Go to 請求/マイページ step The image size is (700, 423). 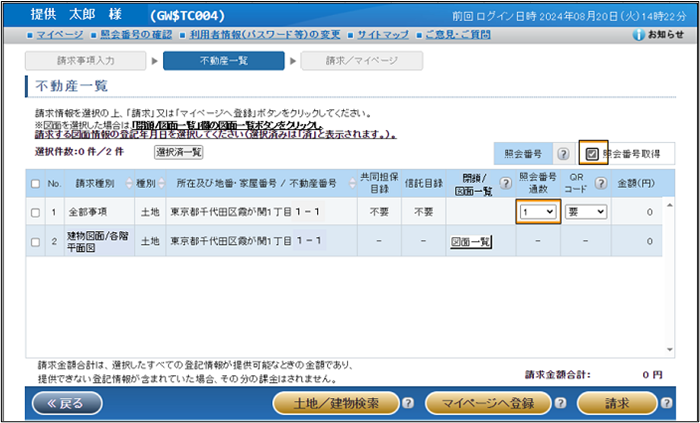362,61
